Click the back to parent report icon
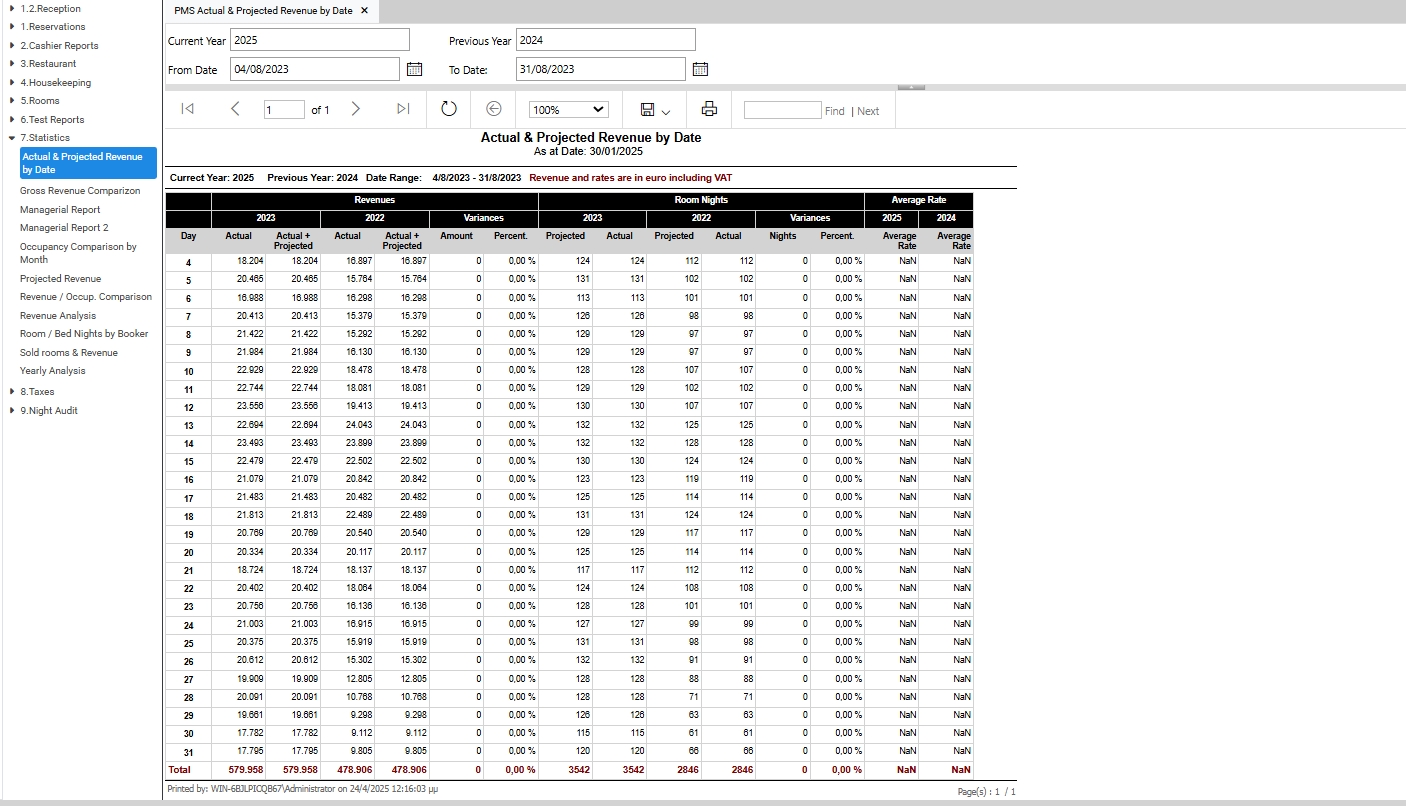The image size is (1406, 806). click(x=493, y=109)
